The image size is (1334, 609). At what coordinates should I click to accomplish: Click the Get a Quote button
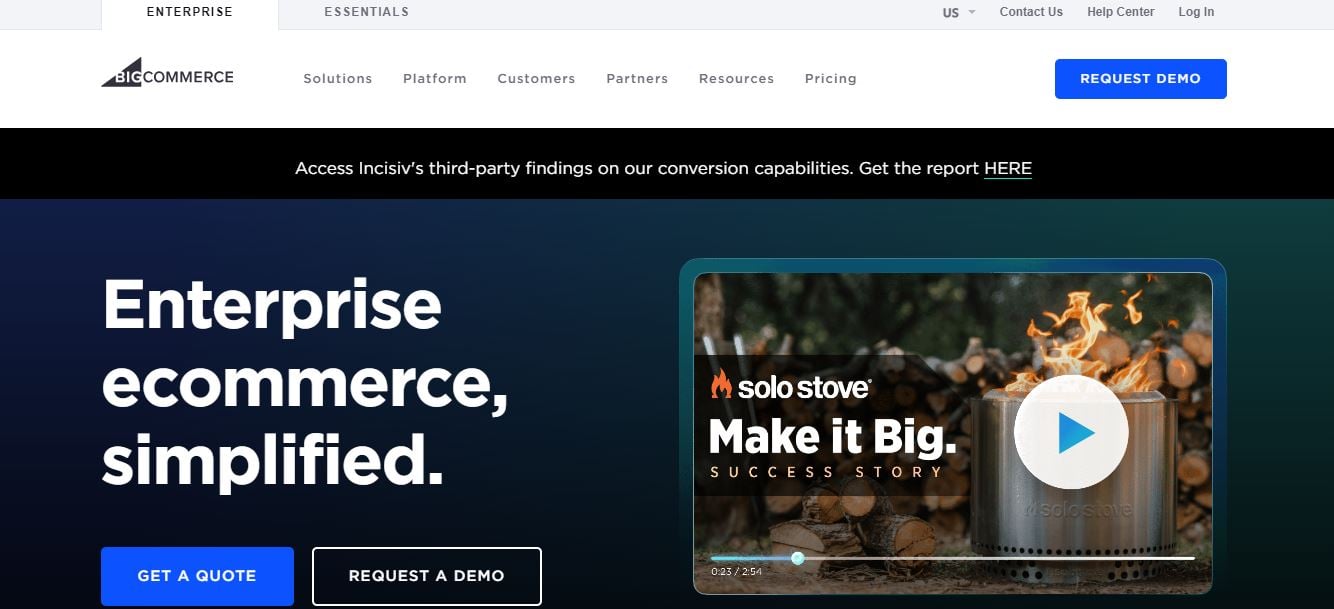point(197,576)
